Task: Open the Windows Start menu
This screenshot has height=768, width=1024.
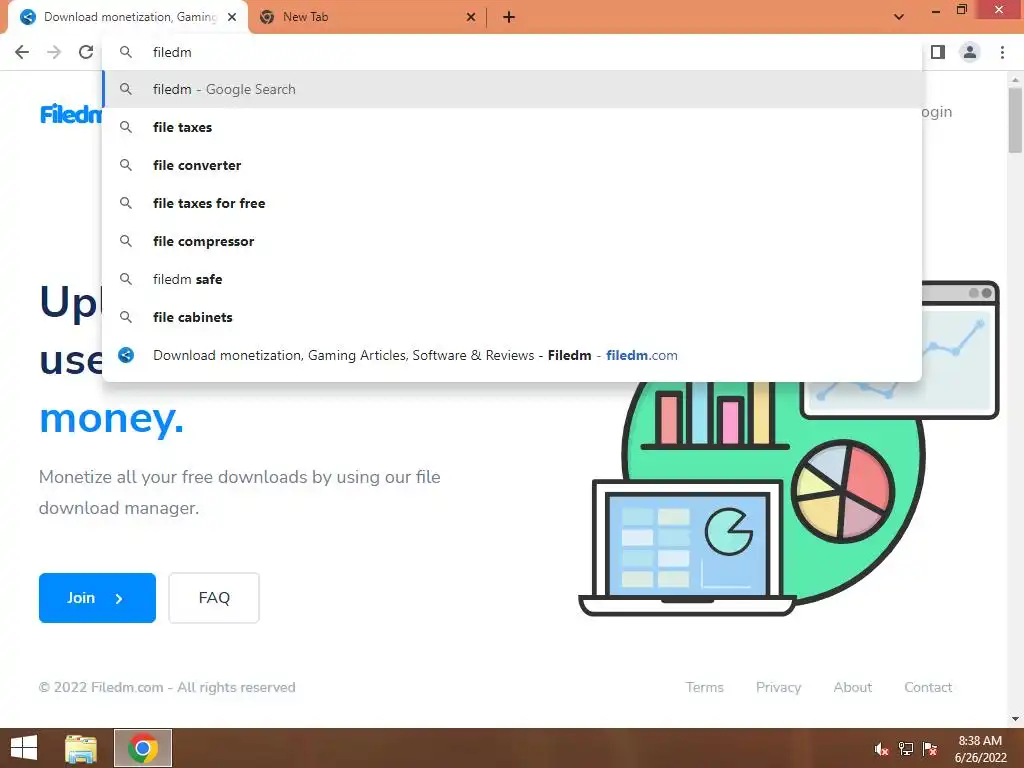Action: [x=24, y=748]
